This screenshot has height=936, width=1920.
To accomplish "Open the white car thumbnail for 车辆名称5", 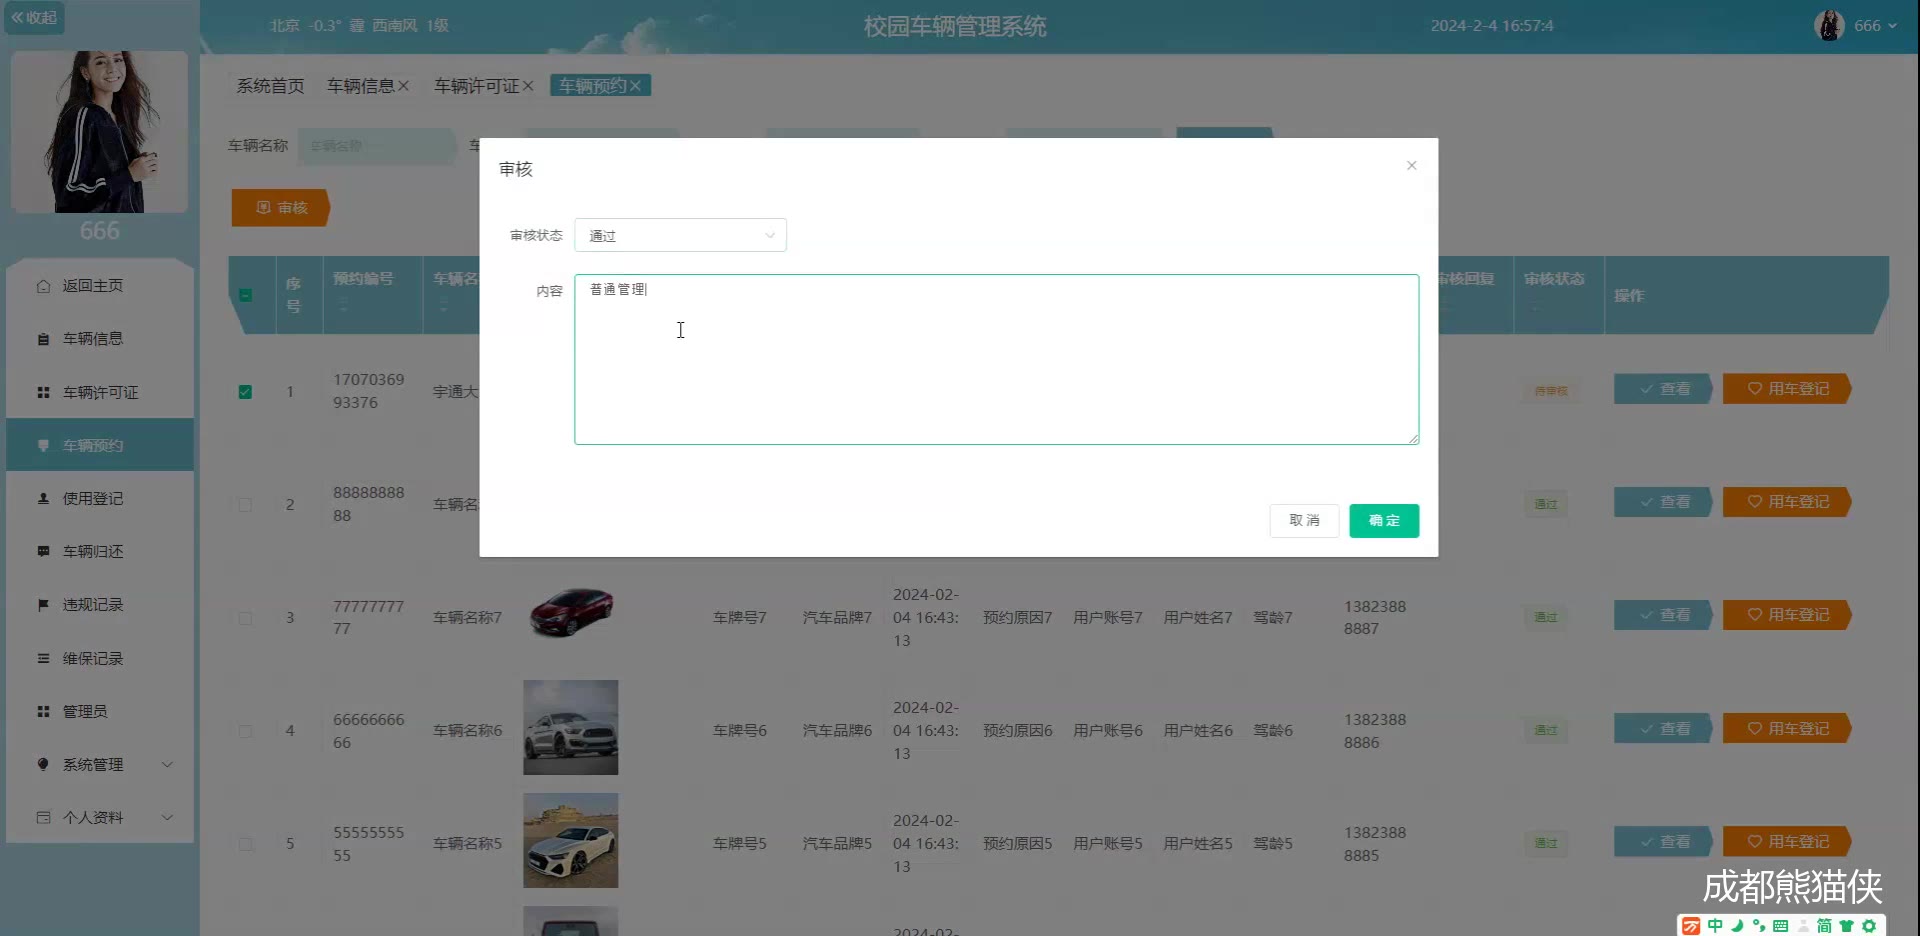I will point(571,841).
